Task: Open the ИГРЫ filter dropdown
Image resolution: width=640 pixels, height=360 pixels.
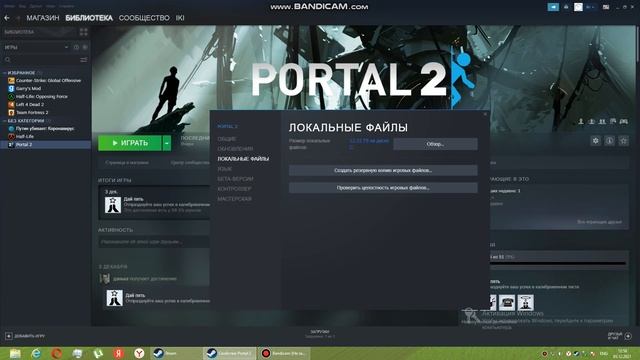Action: pos(36,47)
